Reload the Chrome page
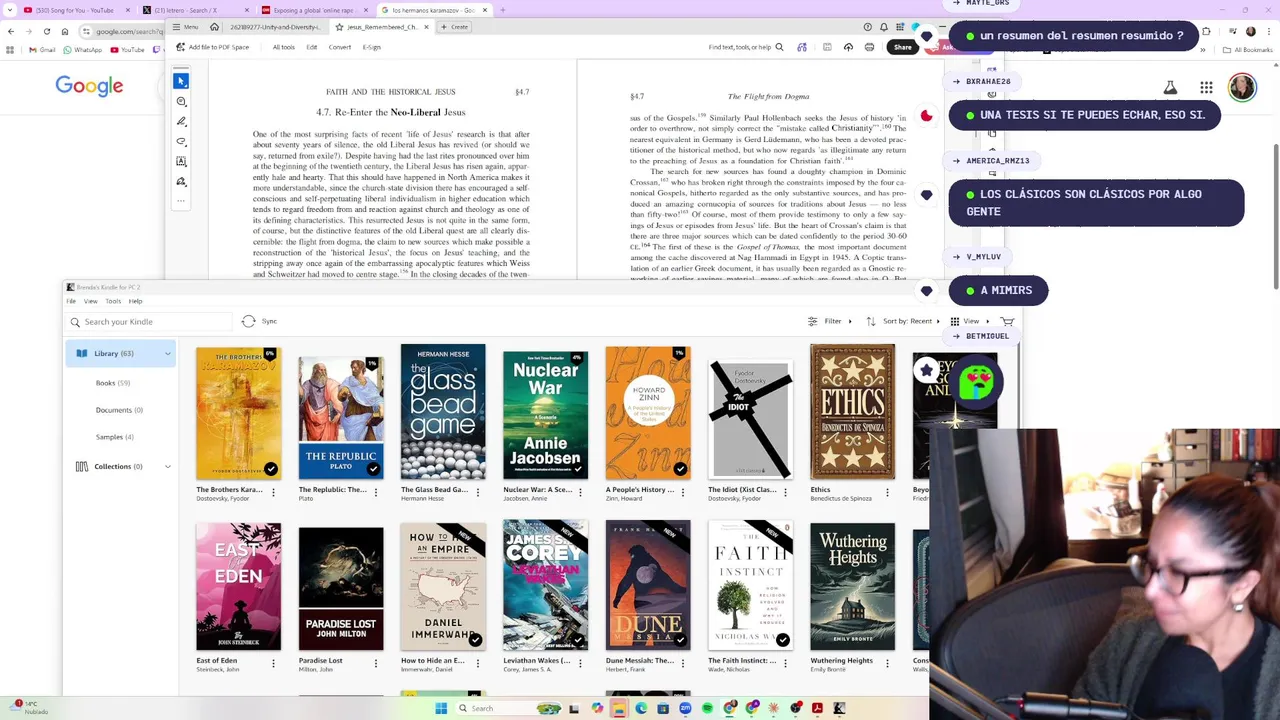 click(x=46, y=31)
